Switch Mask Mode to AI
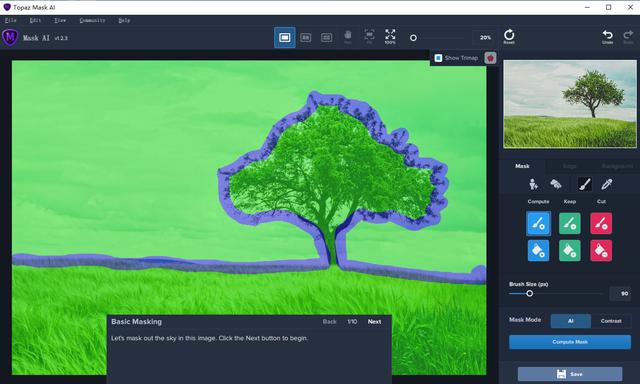 571,321
